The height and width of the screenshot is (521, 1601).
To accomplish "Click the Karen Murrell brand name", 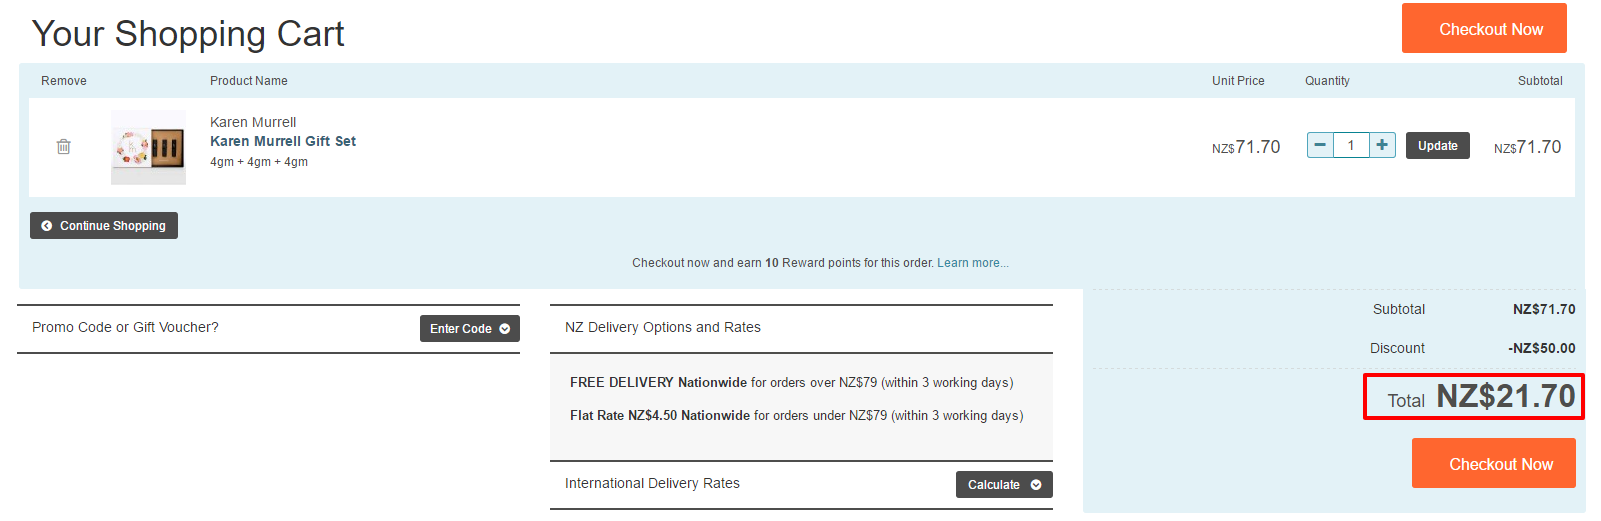I will (x=253, y=122).
